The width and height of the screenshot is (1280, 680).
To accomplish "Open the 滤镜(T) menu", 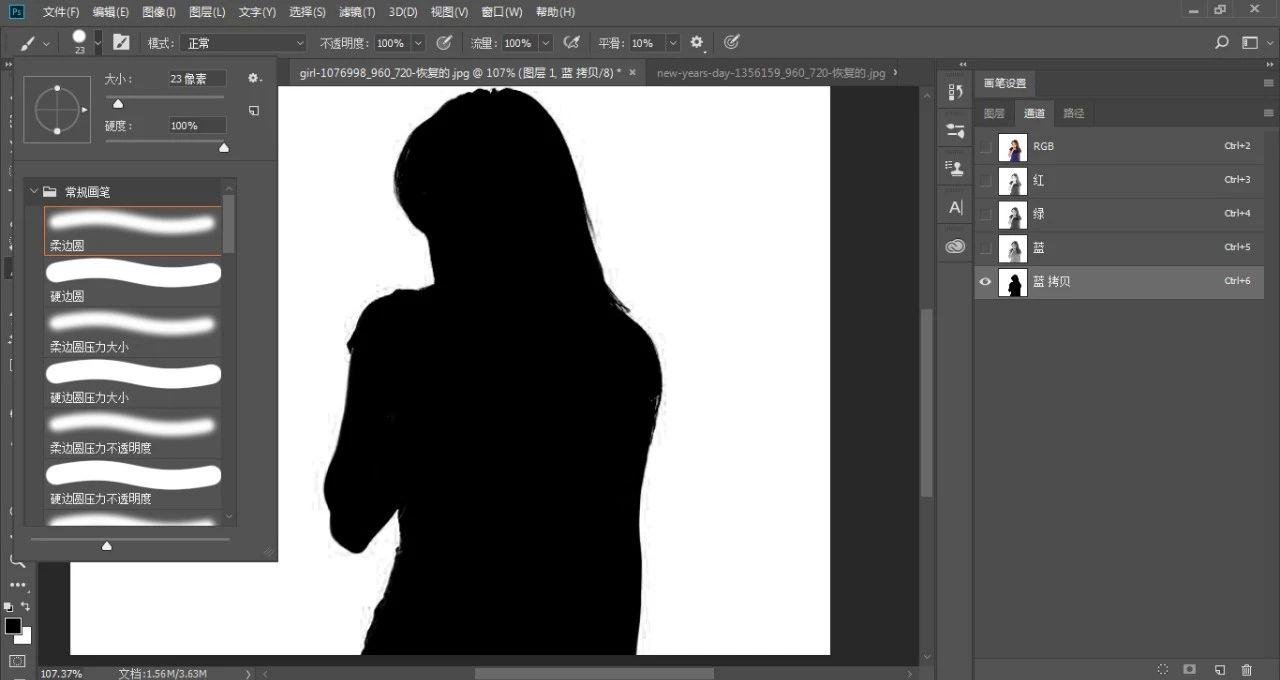I will [356, 12].
